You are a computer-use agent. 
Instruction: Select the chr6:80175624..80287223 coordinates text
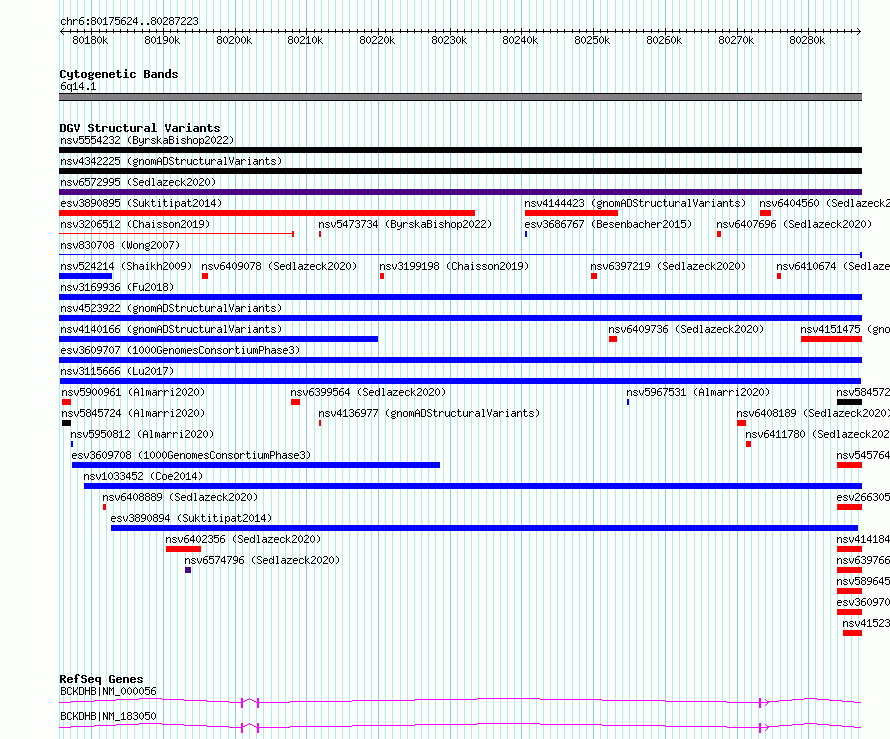129,21
